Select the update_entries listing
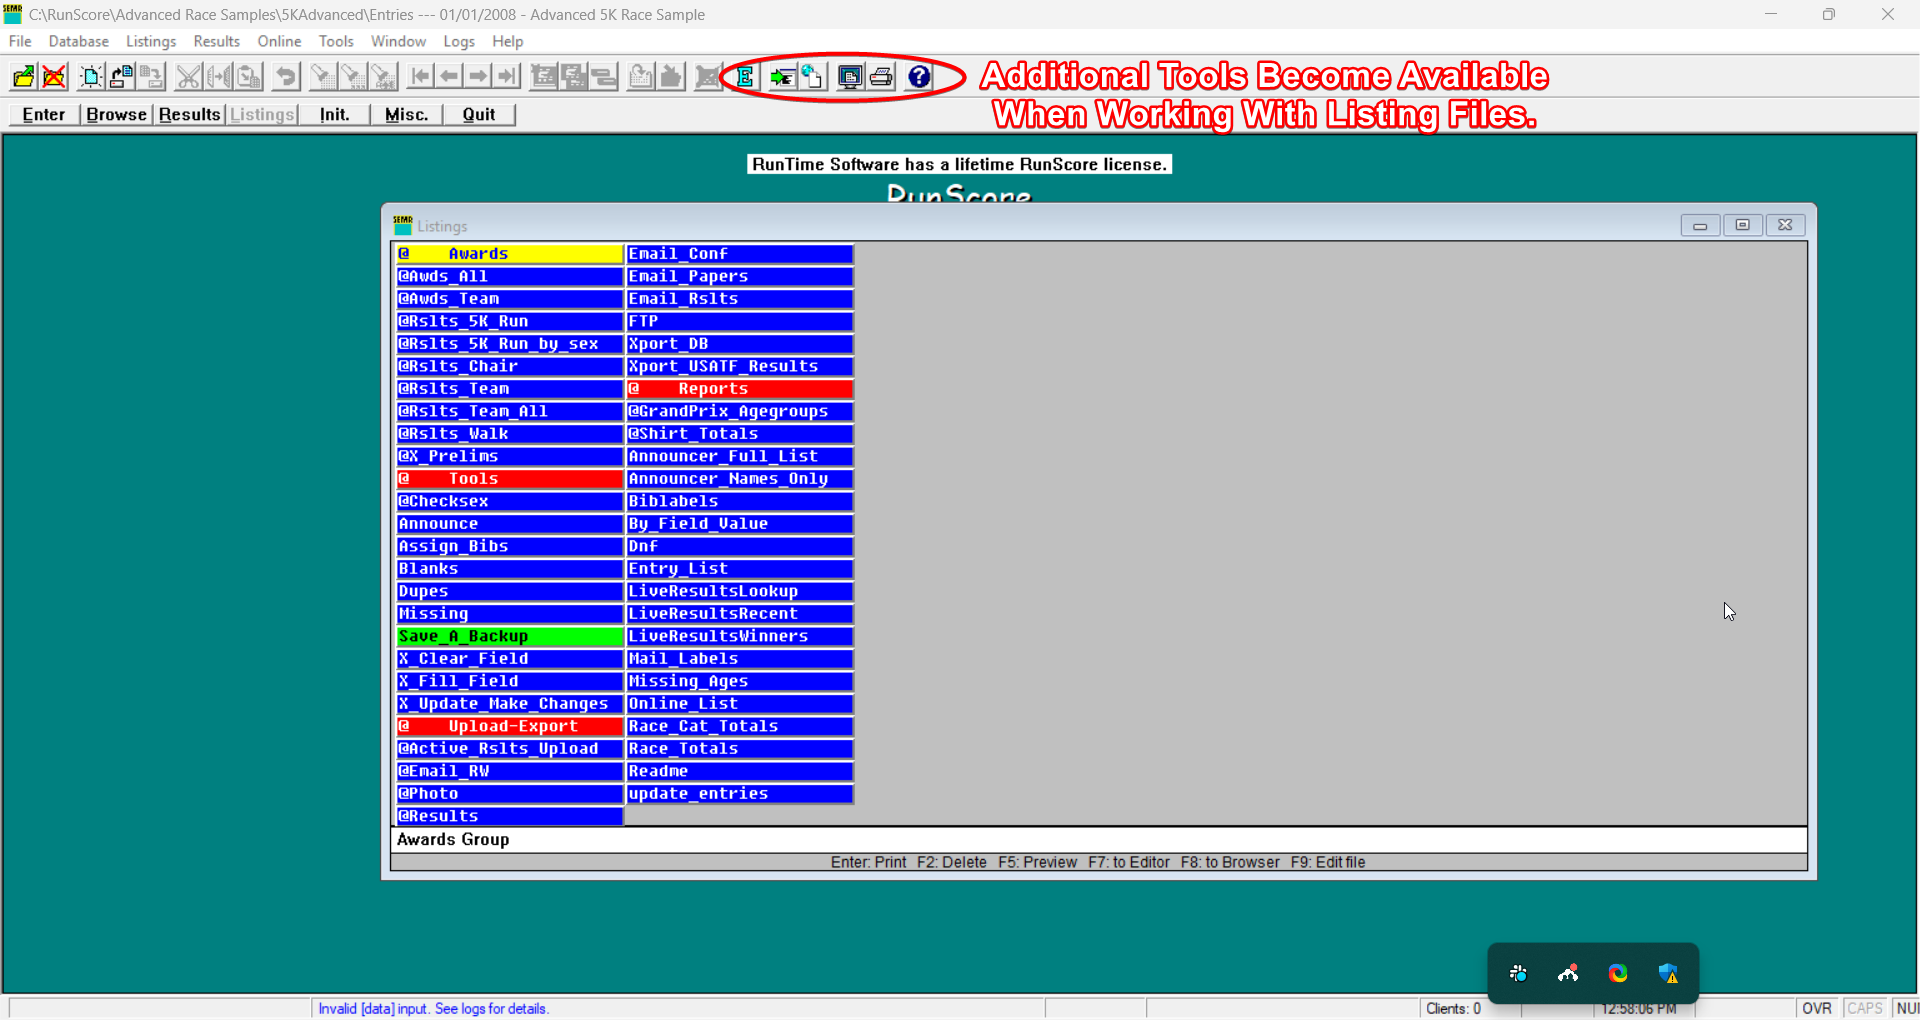1920x1020 pixels. pos(740,794)
